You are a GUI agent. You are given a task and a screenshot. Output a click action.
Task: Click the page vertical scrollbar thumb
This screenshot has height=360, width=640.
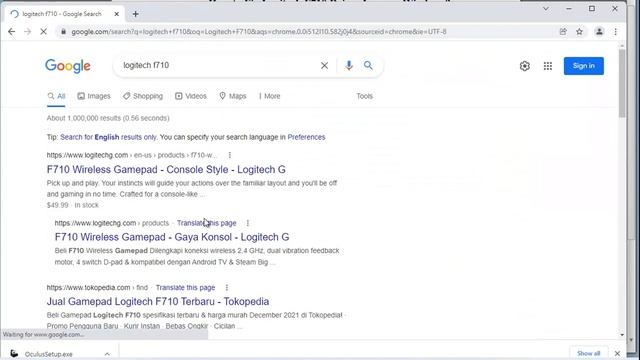tap(622, 84)
